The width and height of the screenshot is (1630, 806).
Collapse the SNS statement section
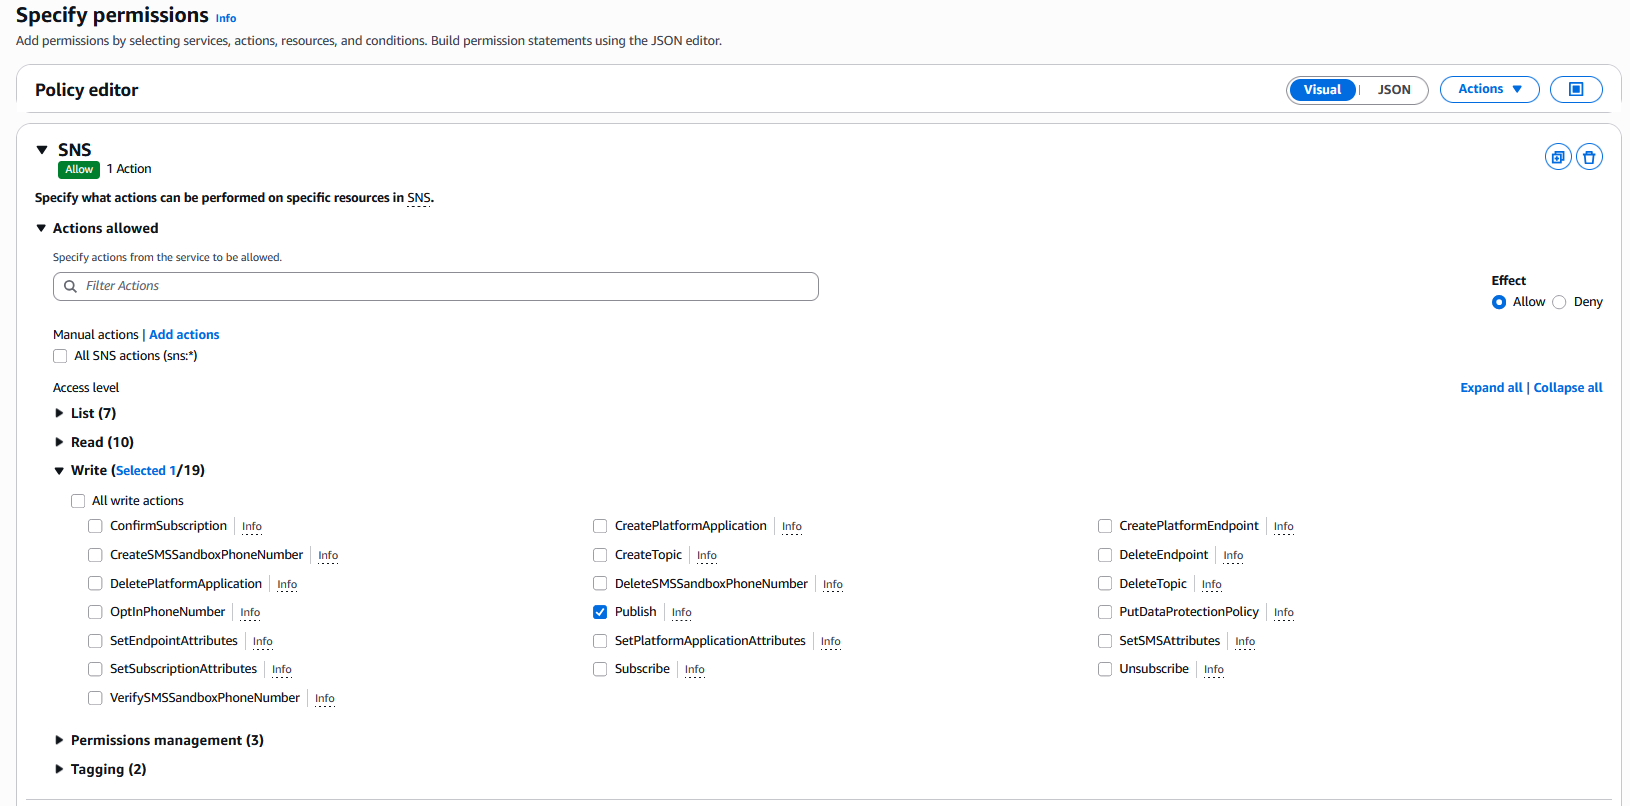(x=42, y=150)
